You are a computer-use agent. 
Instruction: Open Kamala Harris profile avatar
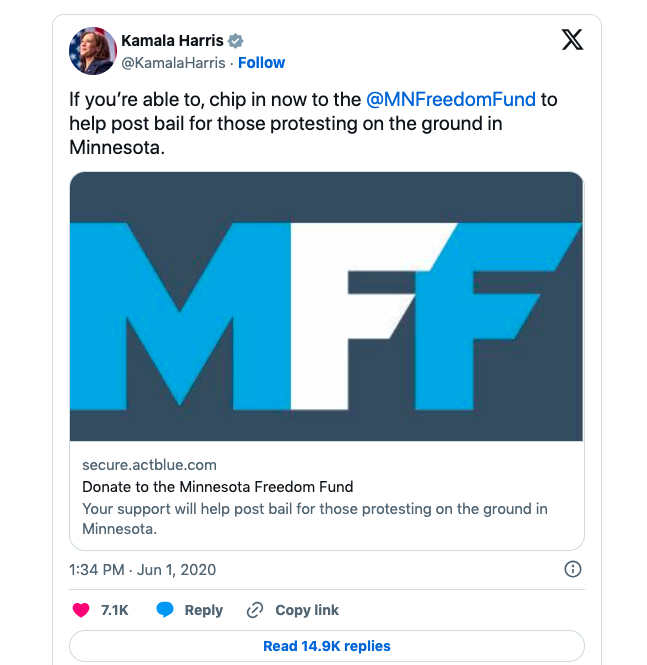[91, 51]
